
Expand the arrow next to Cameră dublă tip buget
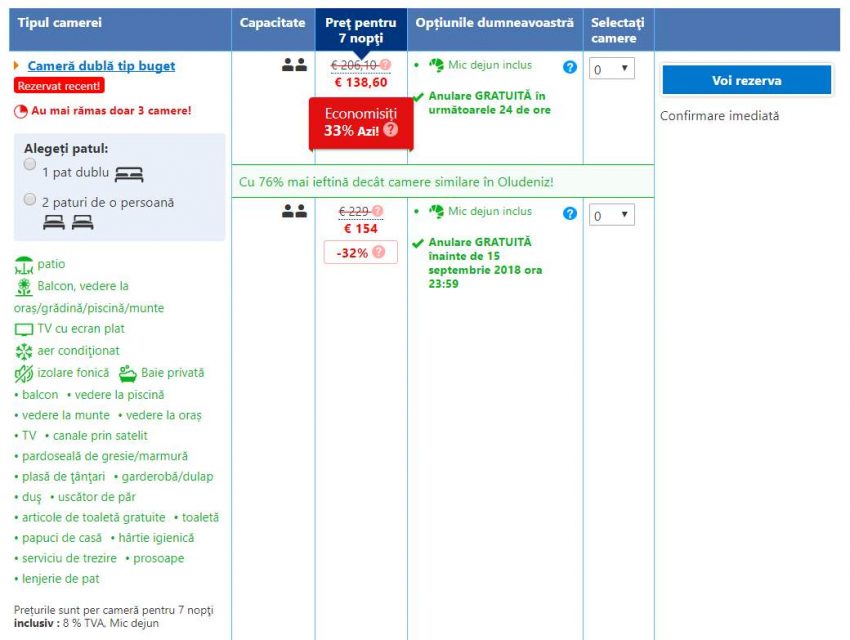17,66
